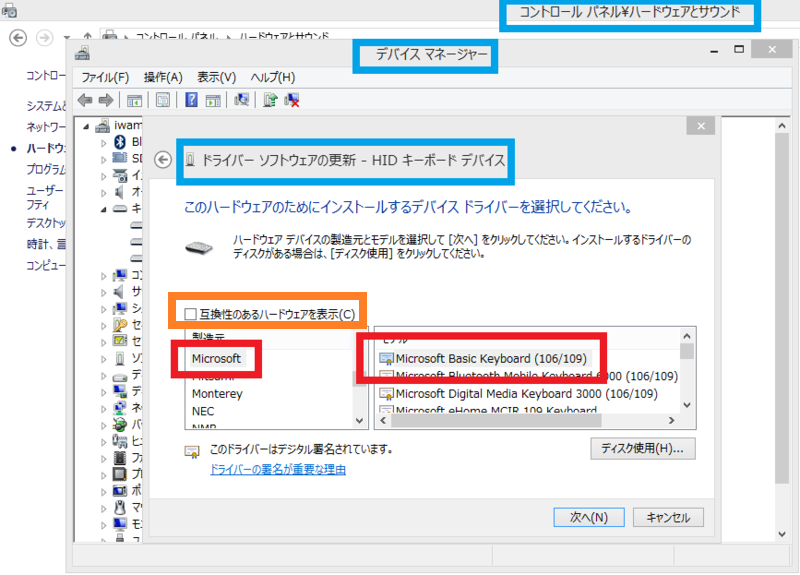Open the 表示(V) menu

coord(216,78)
